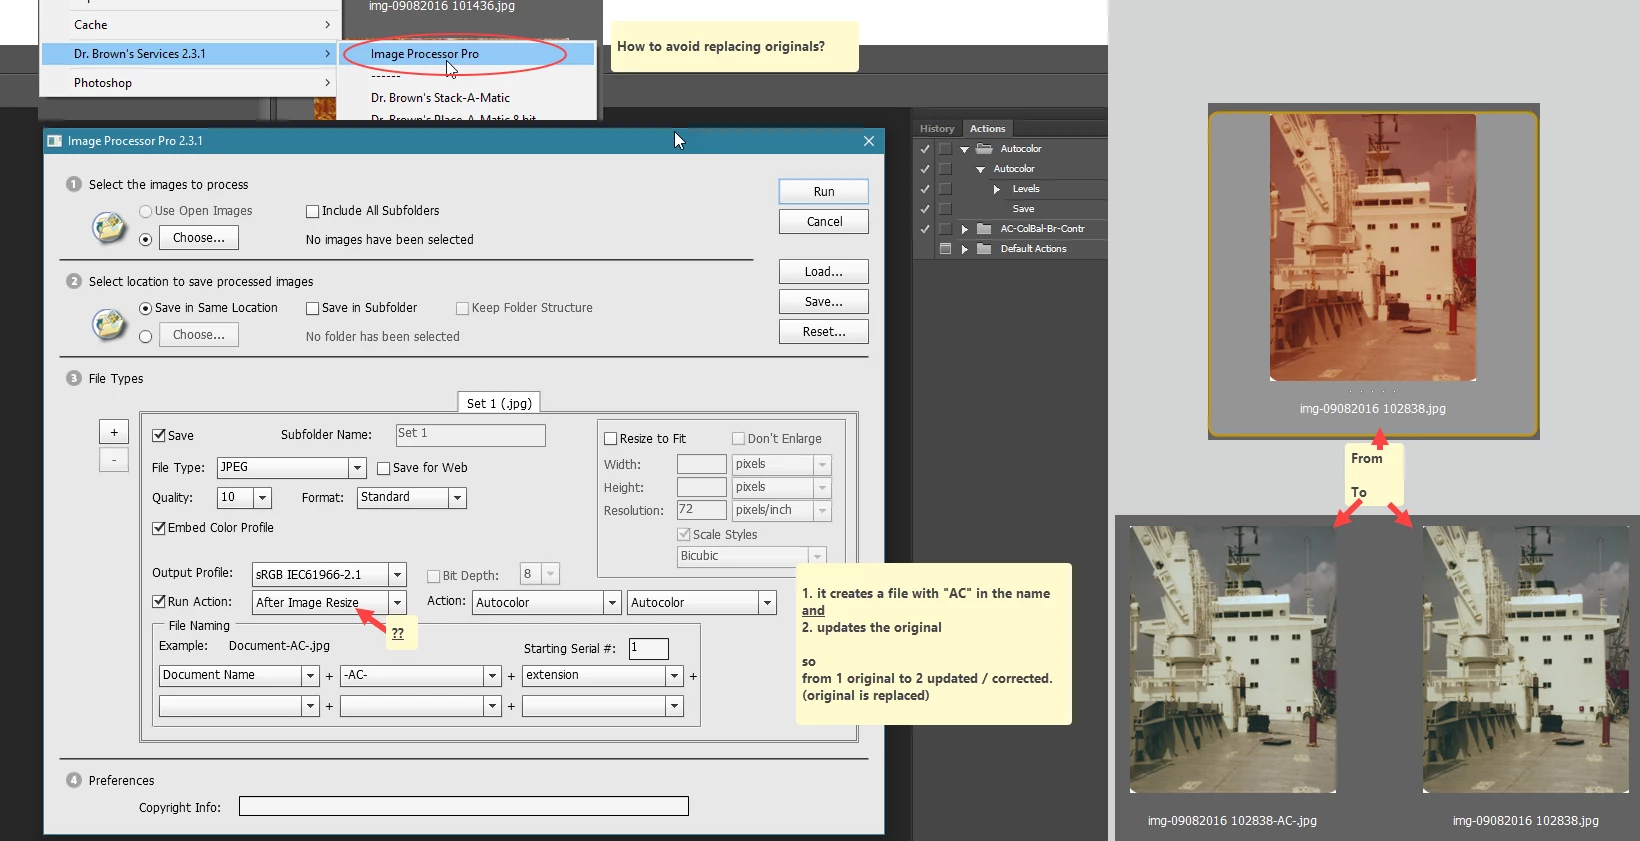The image size is (1640, 841).
Task: Tick the Save for Web checkbox
Action: 383,468
